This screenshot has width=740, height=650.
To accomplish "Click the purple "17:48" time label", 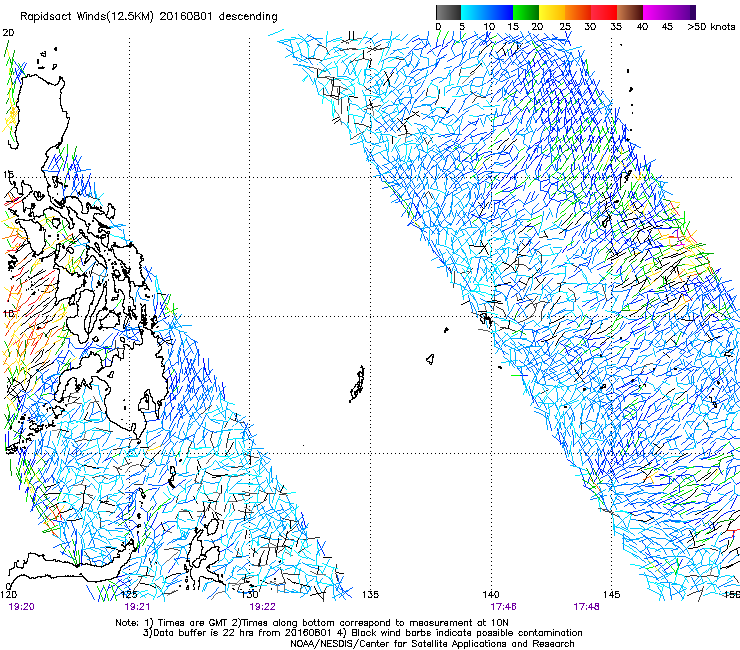I will click(586, 607).
